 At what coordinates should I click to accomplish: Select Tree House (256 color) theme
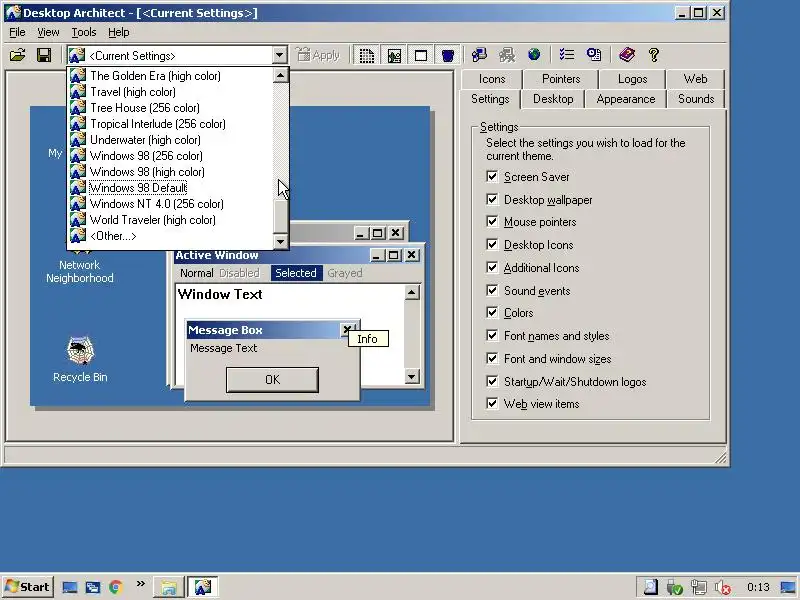coord(170,108)
